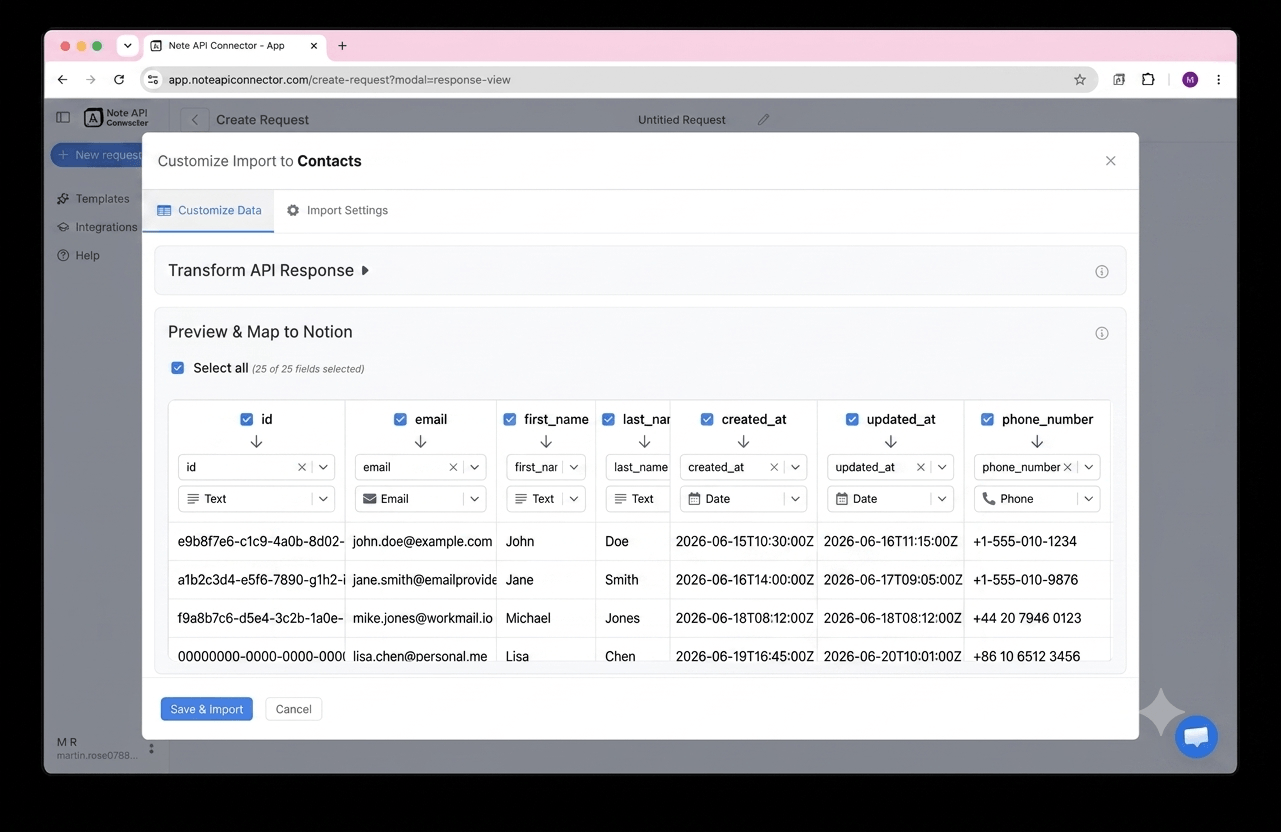The width and height of the screenshot is (1281, 832).
Task: Go back with Create Request chevron button
Action: click(195, 120)
